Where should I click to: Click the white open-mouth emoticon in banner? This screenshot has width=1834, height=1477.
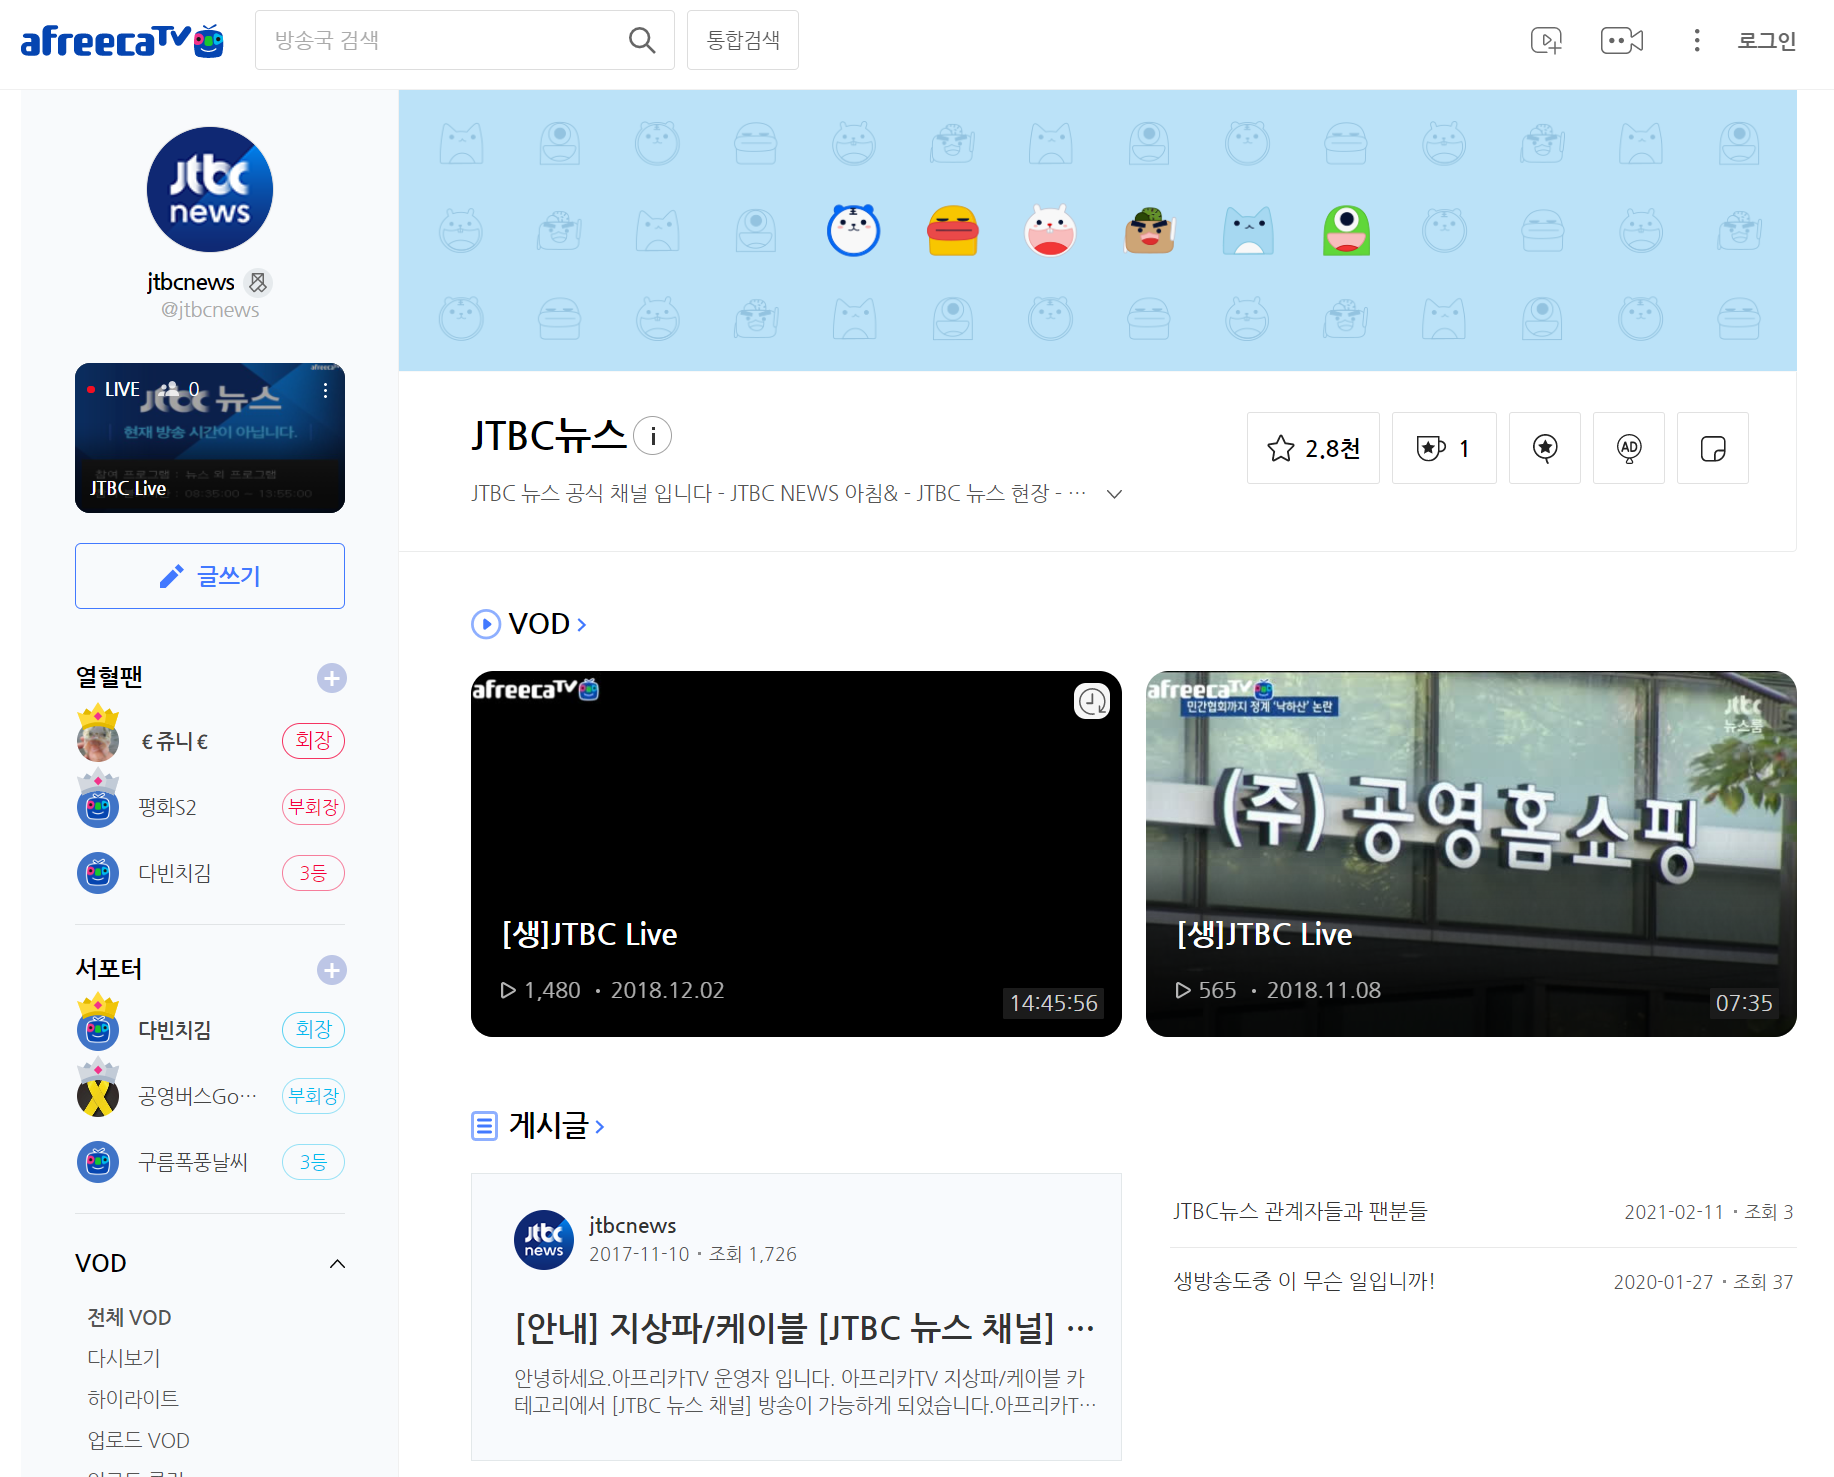click(1050, 231)
